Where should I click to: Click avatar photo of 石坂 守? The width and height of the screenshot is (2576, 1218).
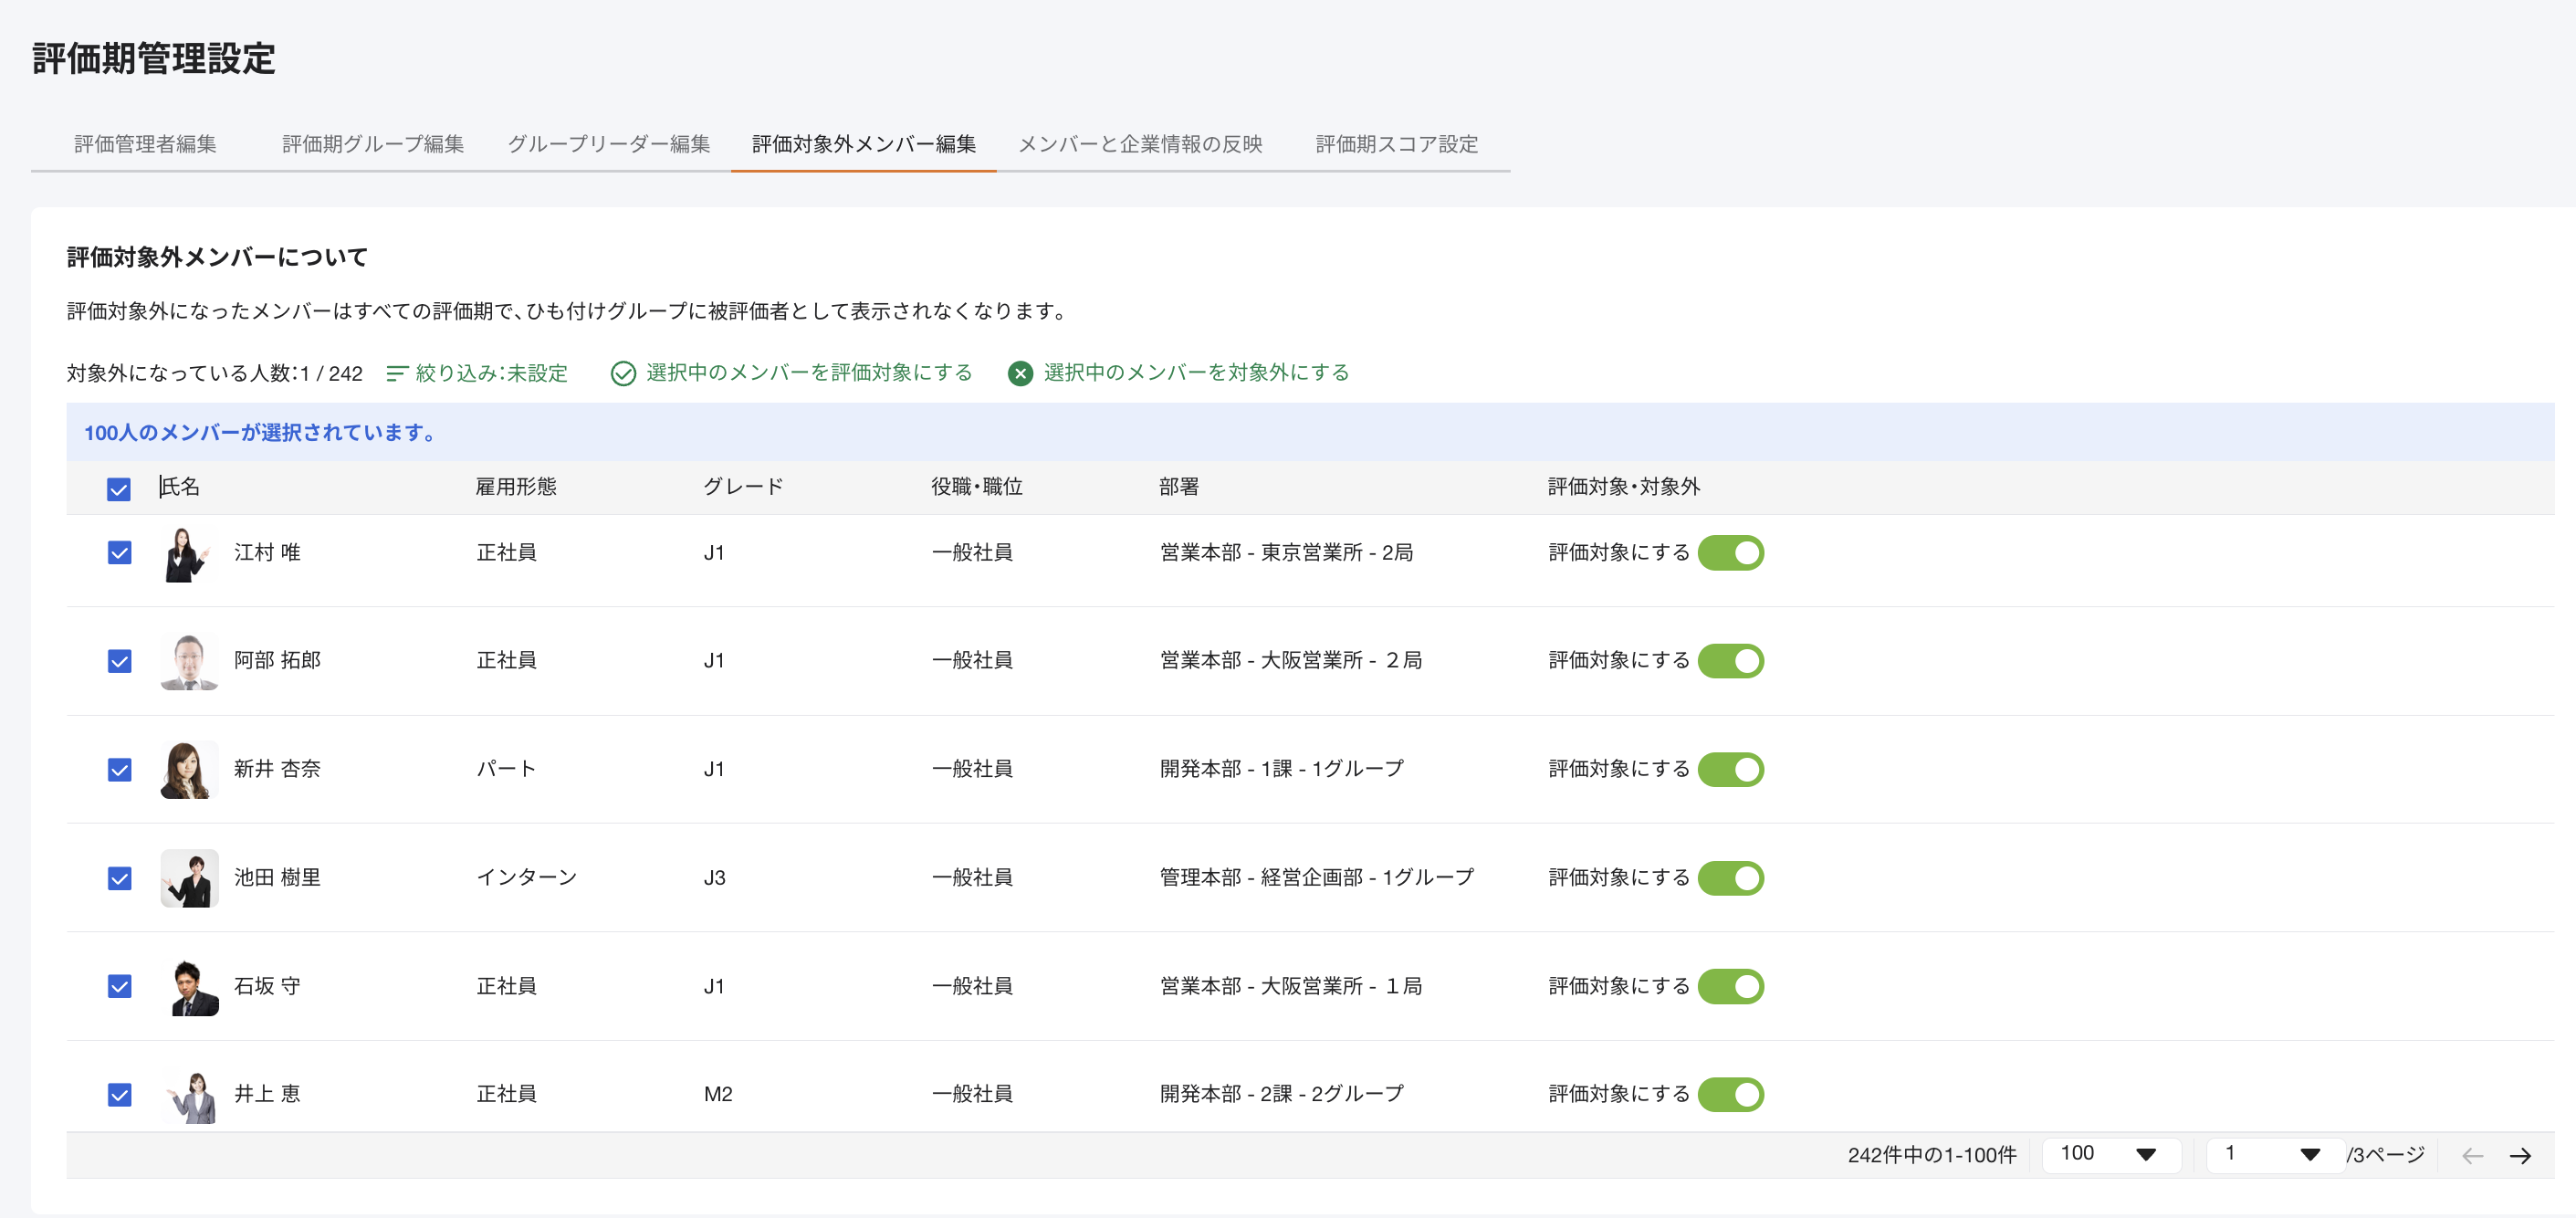pyautogui.click(x=189, y=987)
